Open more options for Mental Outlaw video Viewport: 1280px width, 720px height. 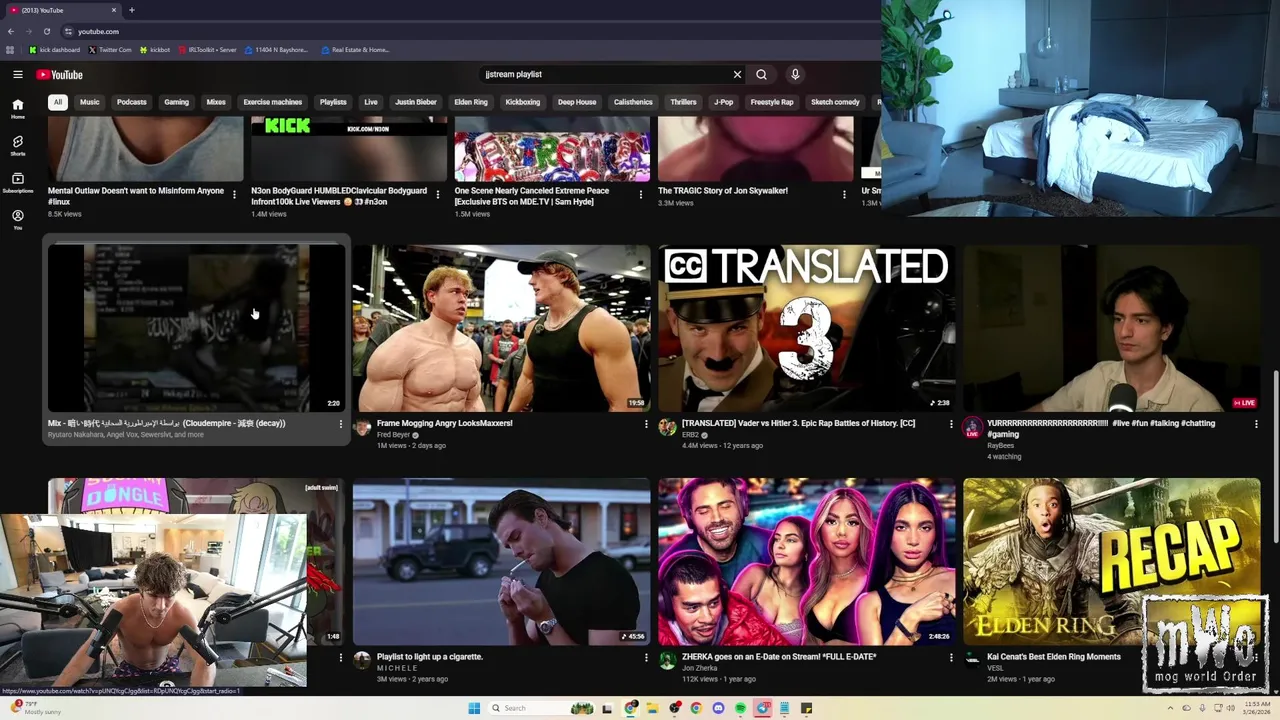[234, 194]
